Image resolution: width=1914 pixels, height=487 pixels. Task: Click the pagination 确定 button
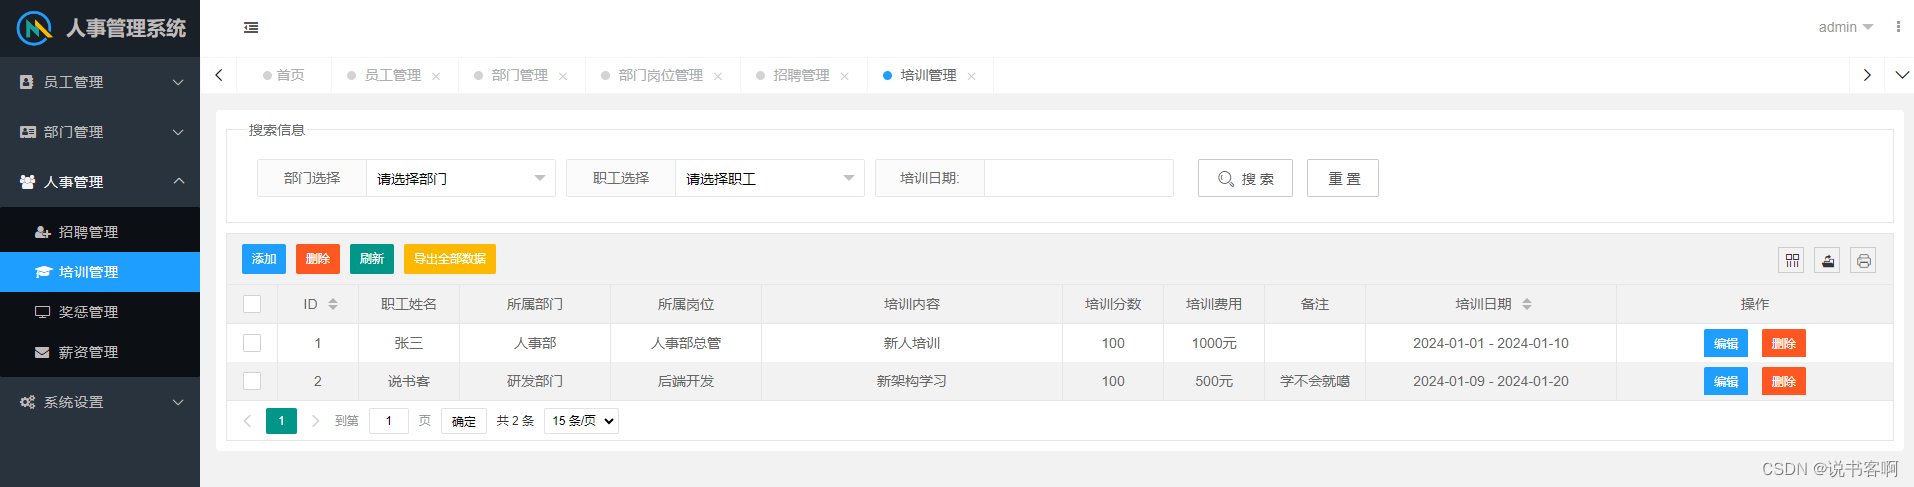(464, 421)
